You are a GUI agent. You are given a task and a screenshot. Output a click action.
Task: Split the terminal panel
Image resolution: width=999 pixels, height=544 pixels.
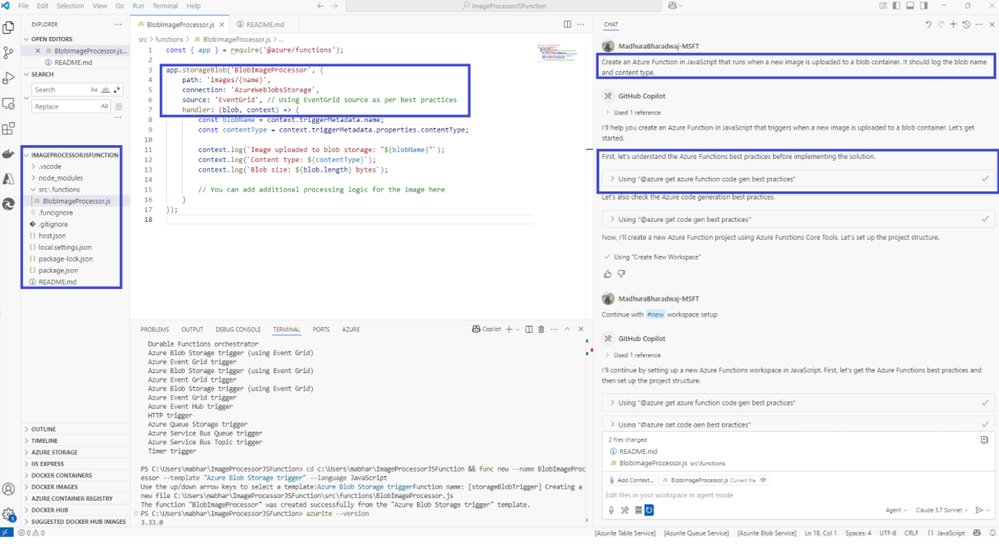pos(529,329)
